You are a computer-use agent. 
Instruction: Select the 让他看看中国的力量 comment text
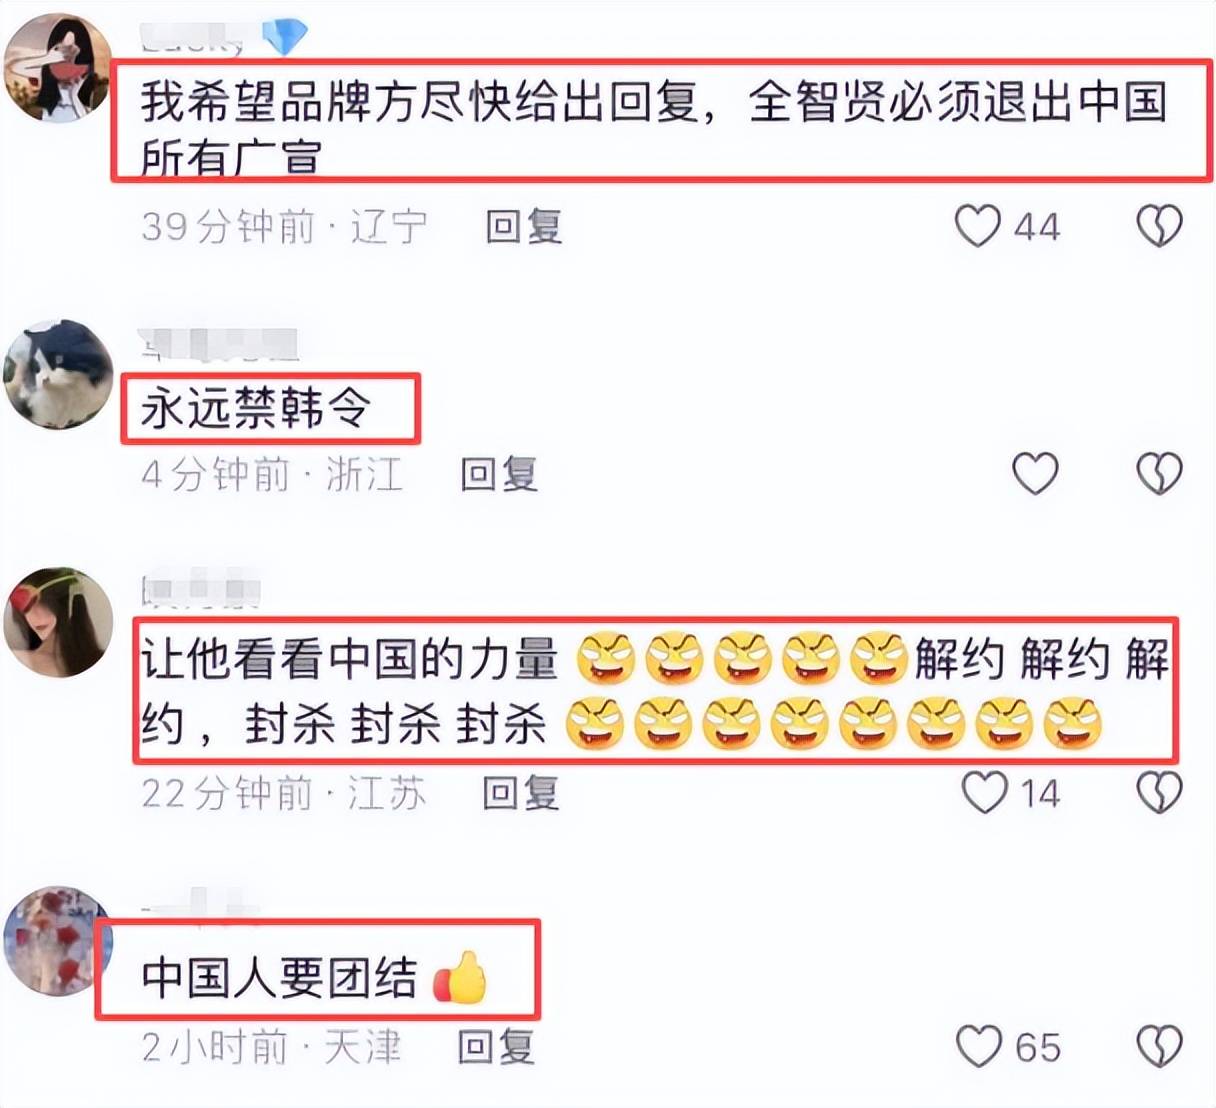pos(656,690)
